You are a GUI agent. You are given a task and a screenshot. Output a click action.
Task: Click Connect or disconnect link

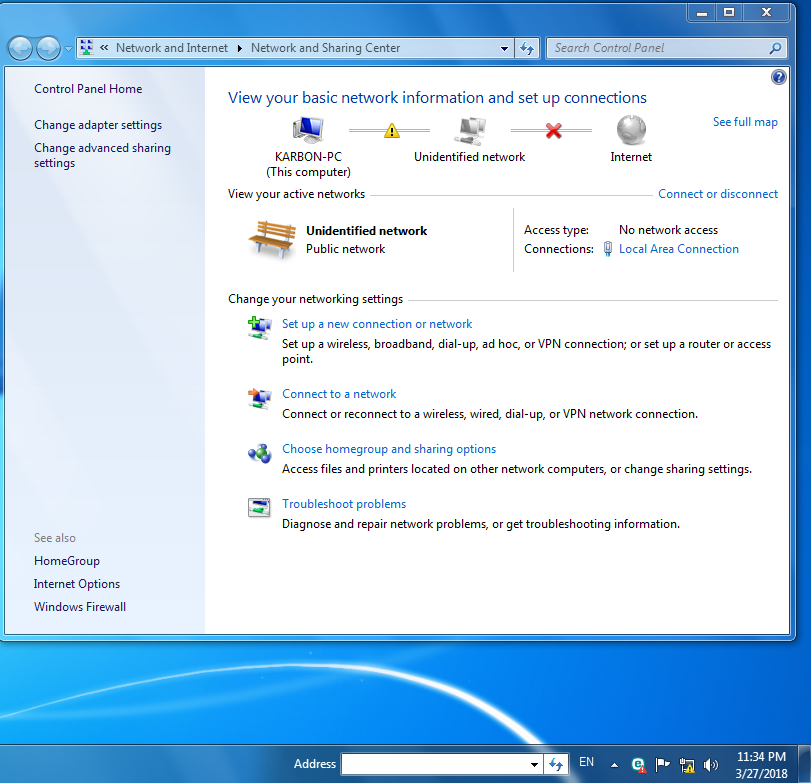tap(718, 194)
